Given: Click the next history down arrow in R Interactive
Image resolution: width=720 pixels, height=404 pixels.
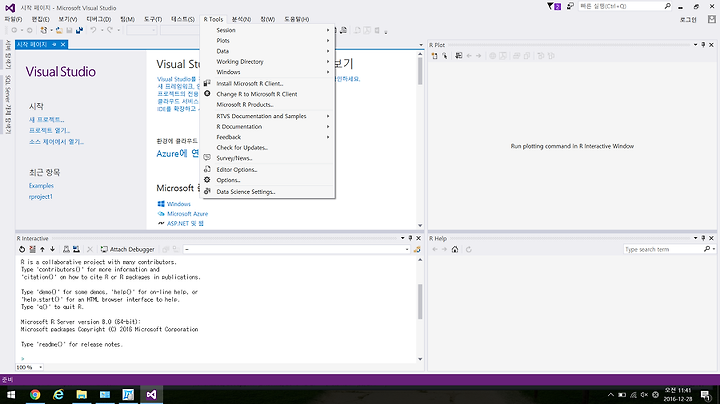Looking at the screenshot, I should point(52,249).
